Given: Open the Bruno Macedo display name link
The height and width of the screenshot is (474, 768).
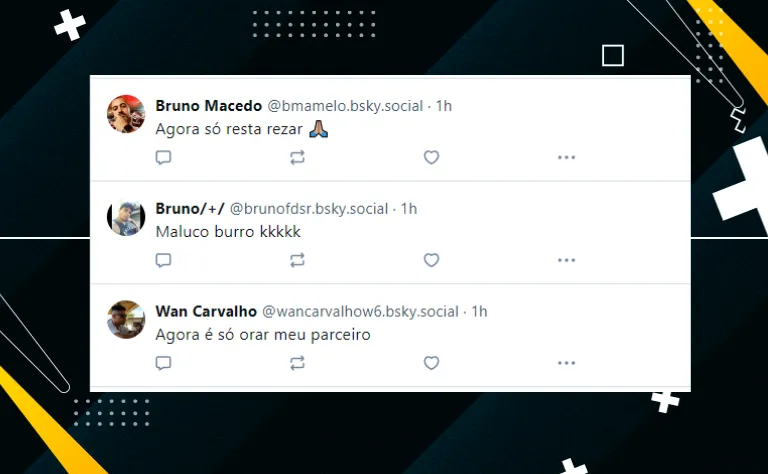Looking at the screenshot, I should click(209, 106).
